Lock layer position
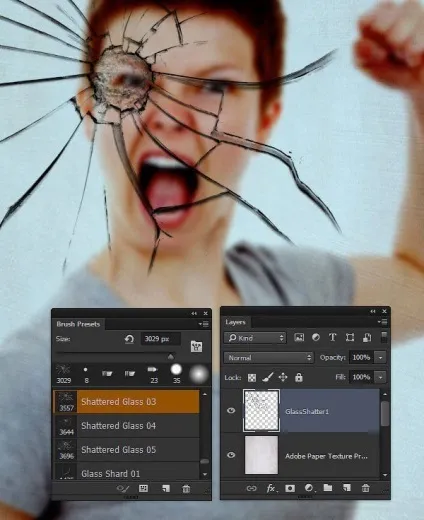The height and width of the screenshot is (520, 424). [x=283, y=377]
